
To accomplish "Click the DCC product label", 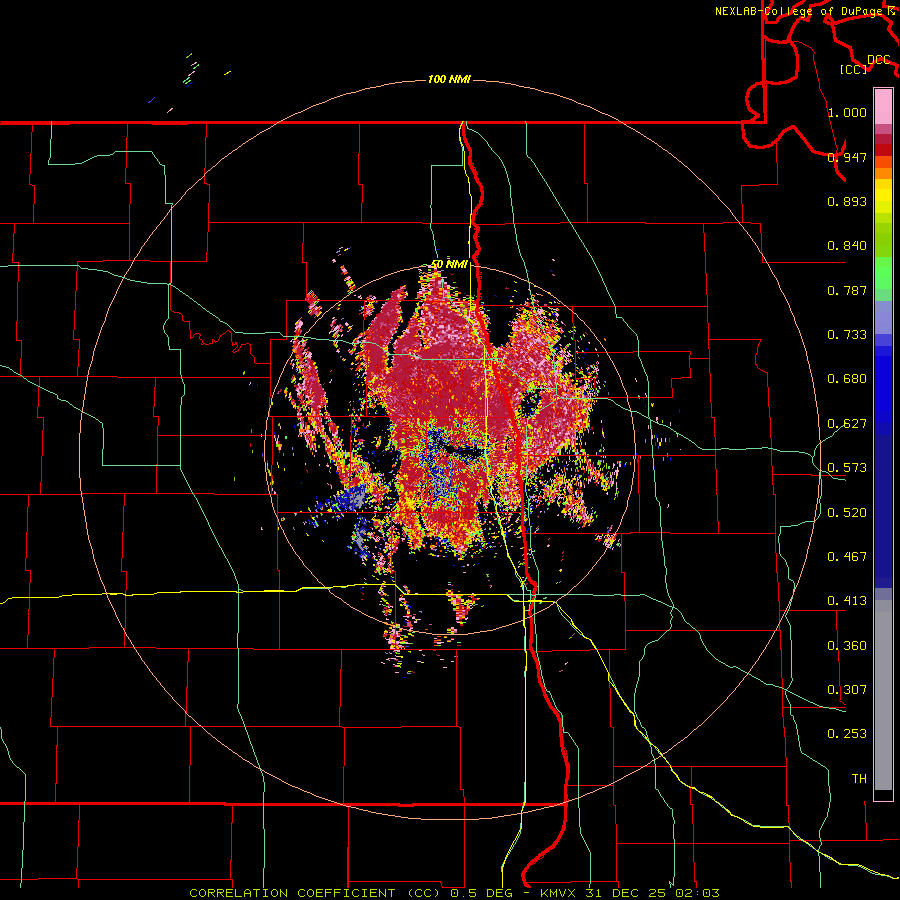I will 878,60.
